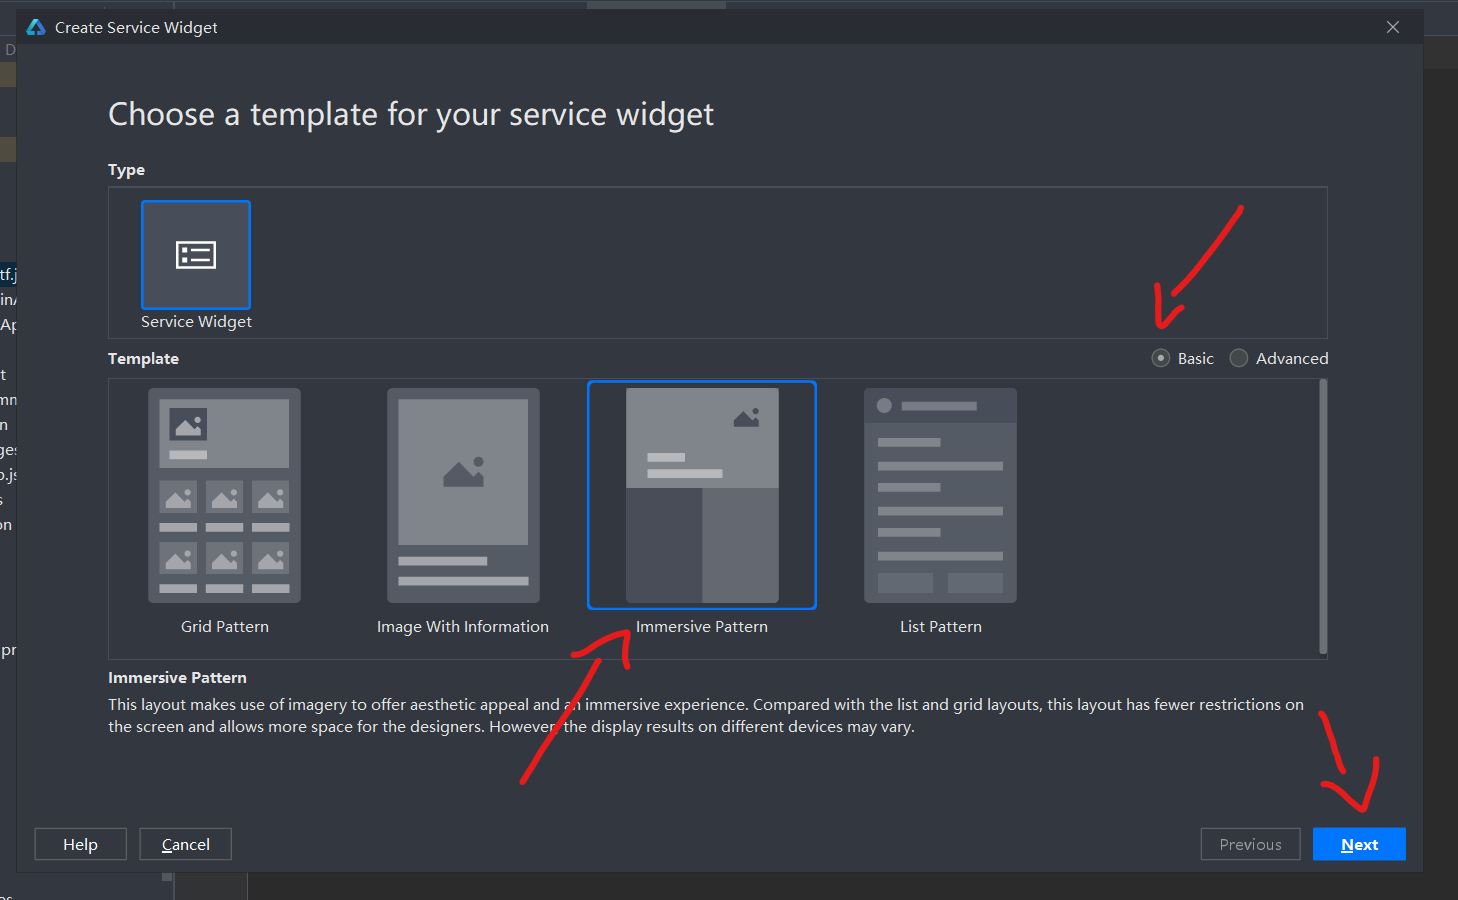
Task: Click the DevEco Studio logo in title bar
Action: point(36,27)
